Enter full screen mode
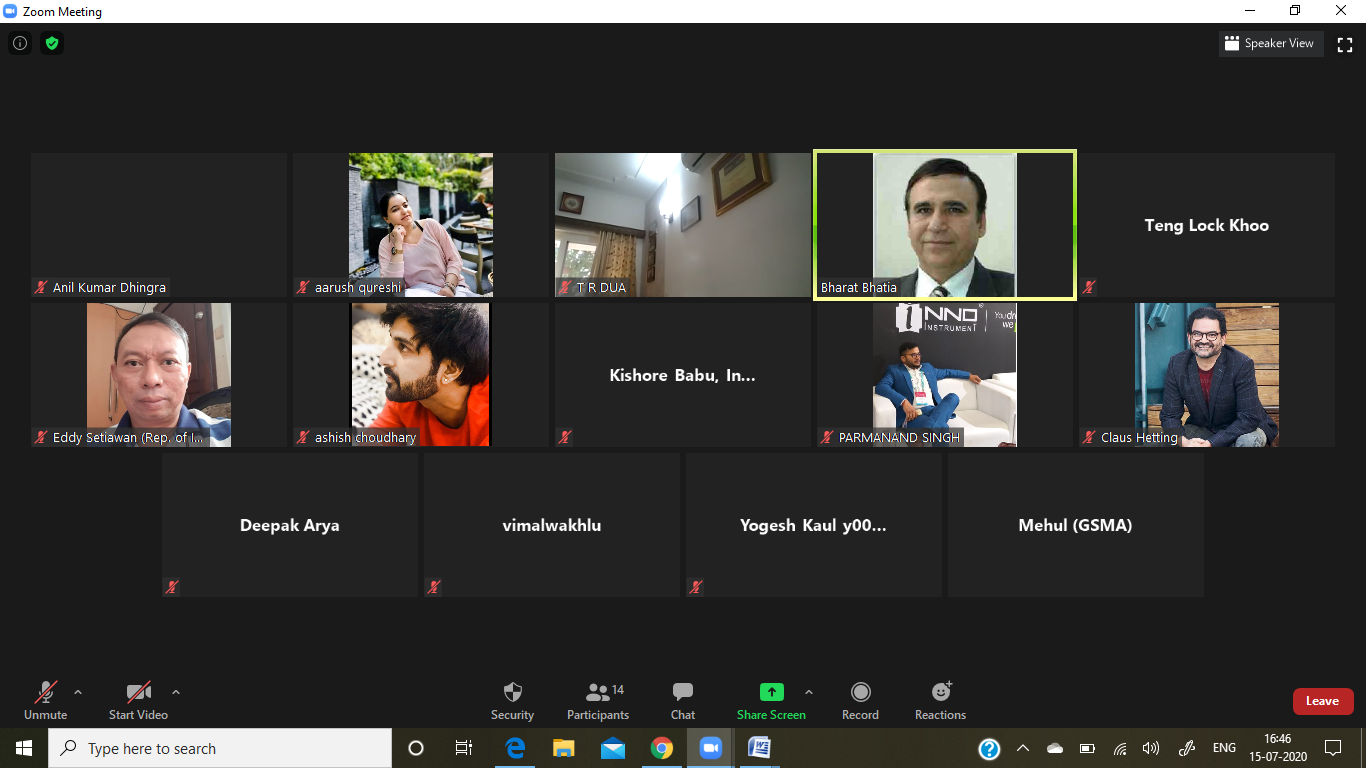This screenshot has height=768, width=1366. pyautogui.click(x=1345, y=44)
